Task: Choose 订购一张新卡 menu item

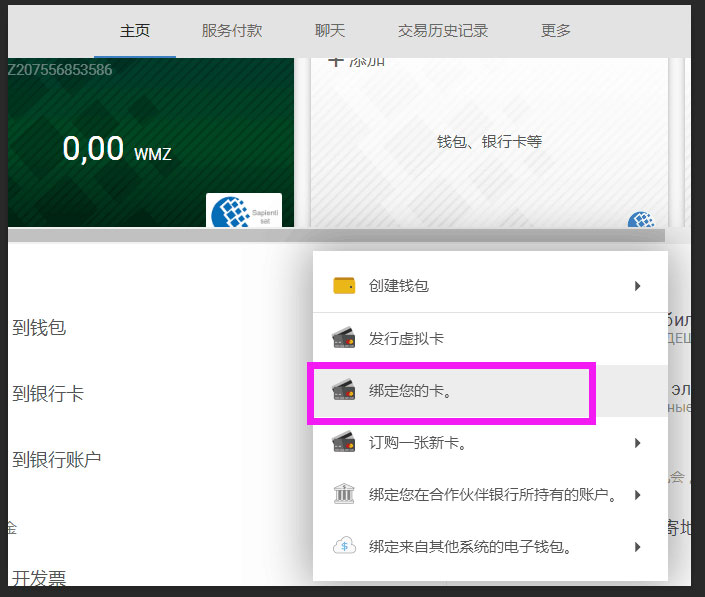Action: click(x=490, y=443)
